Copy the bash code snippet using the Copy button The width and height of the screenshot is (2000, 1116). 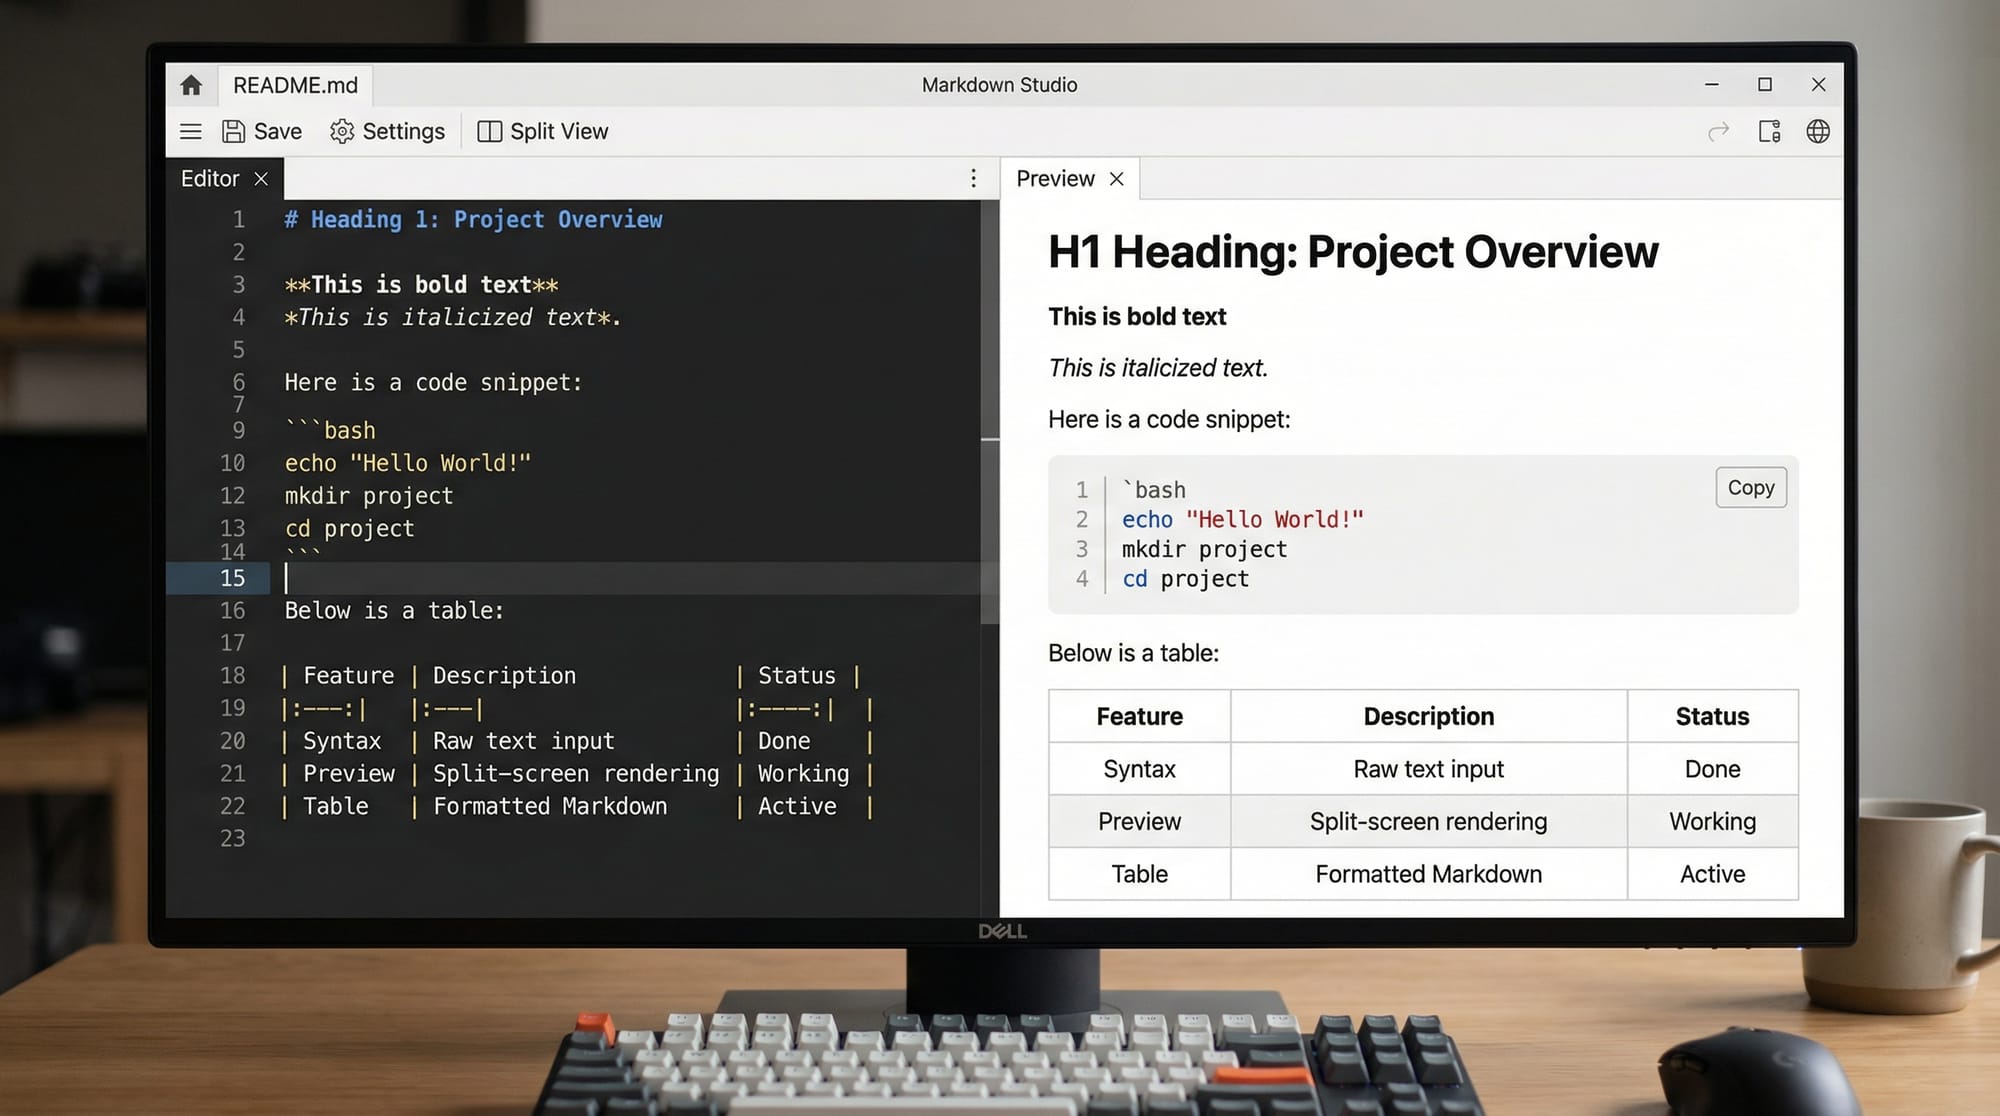pos(1750,487)
